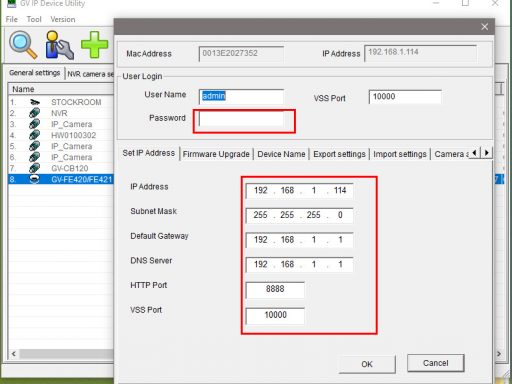Select GV-CB120 in device list
The height and width of the screenshot is (384, 512).
click(61, 168)
